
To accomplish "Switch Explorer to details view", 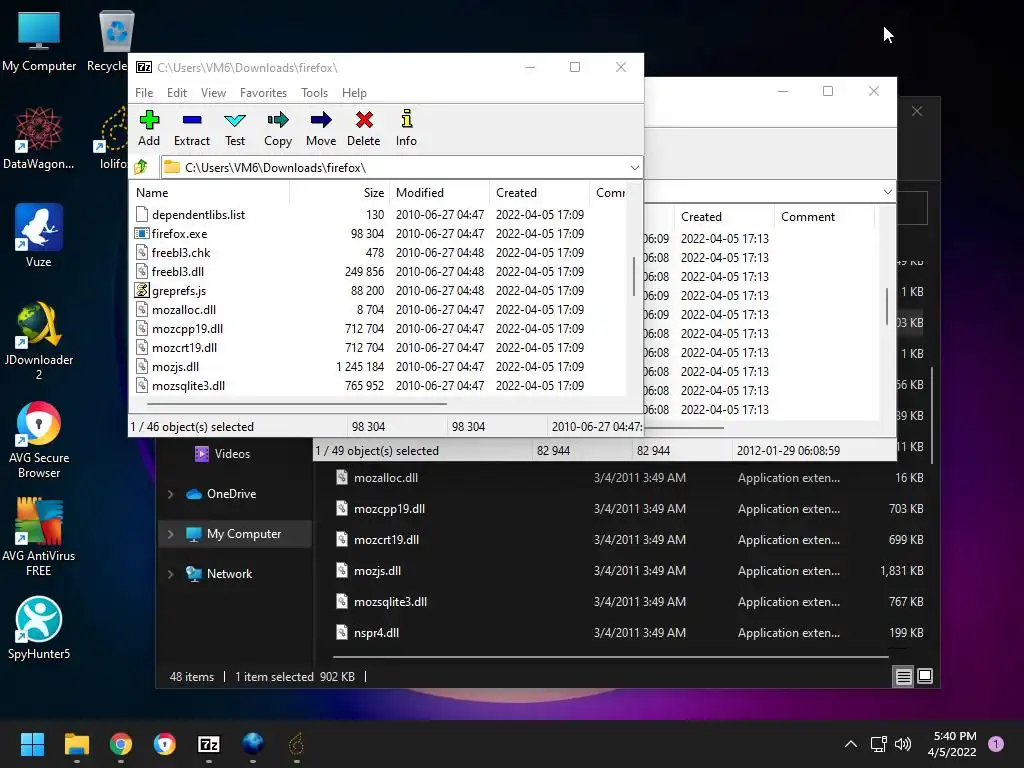I will 903,677.
